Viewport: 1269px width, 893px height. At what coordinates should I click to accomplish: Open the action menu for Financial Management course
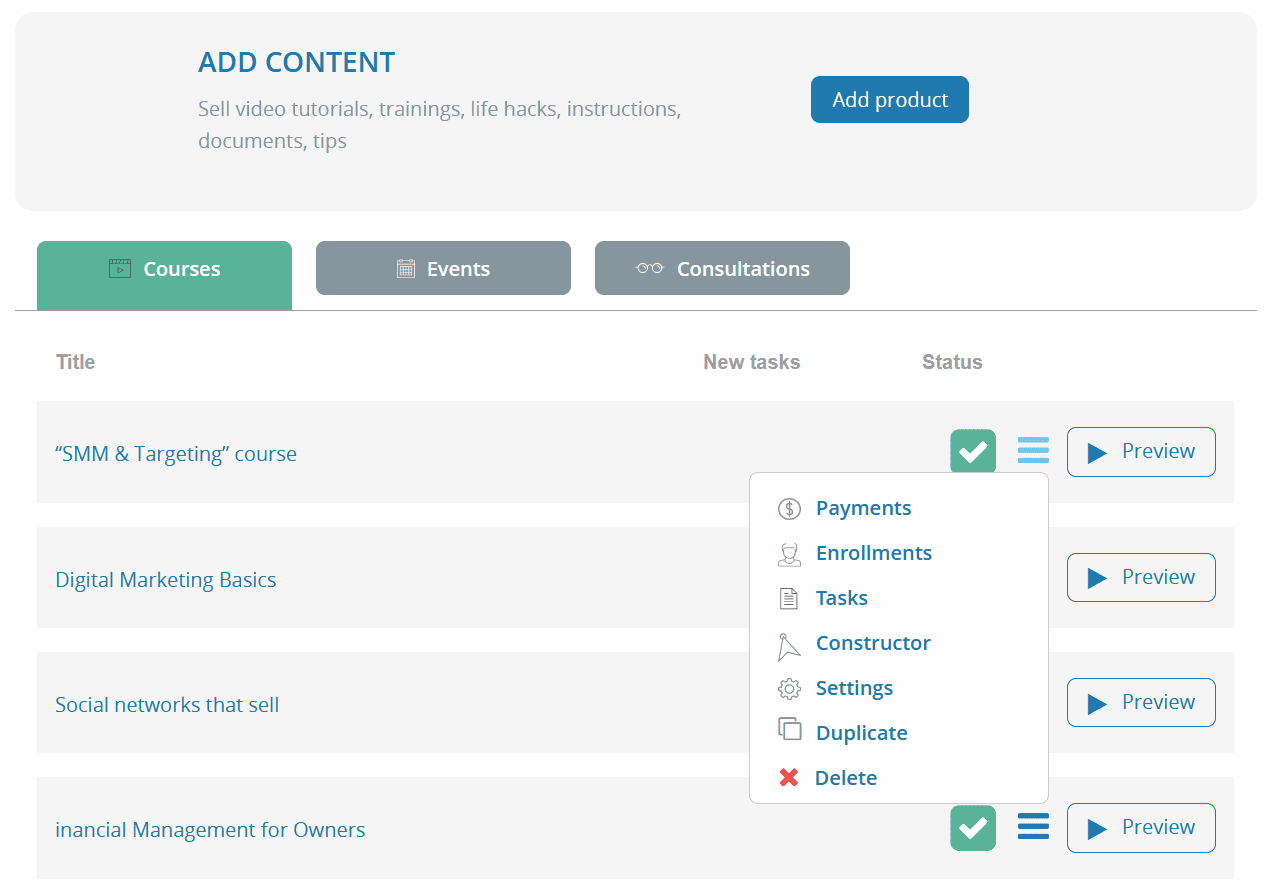[x=1033, y=827]
